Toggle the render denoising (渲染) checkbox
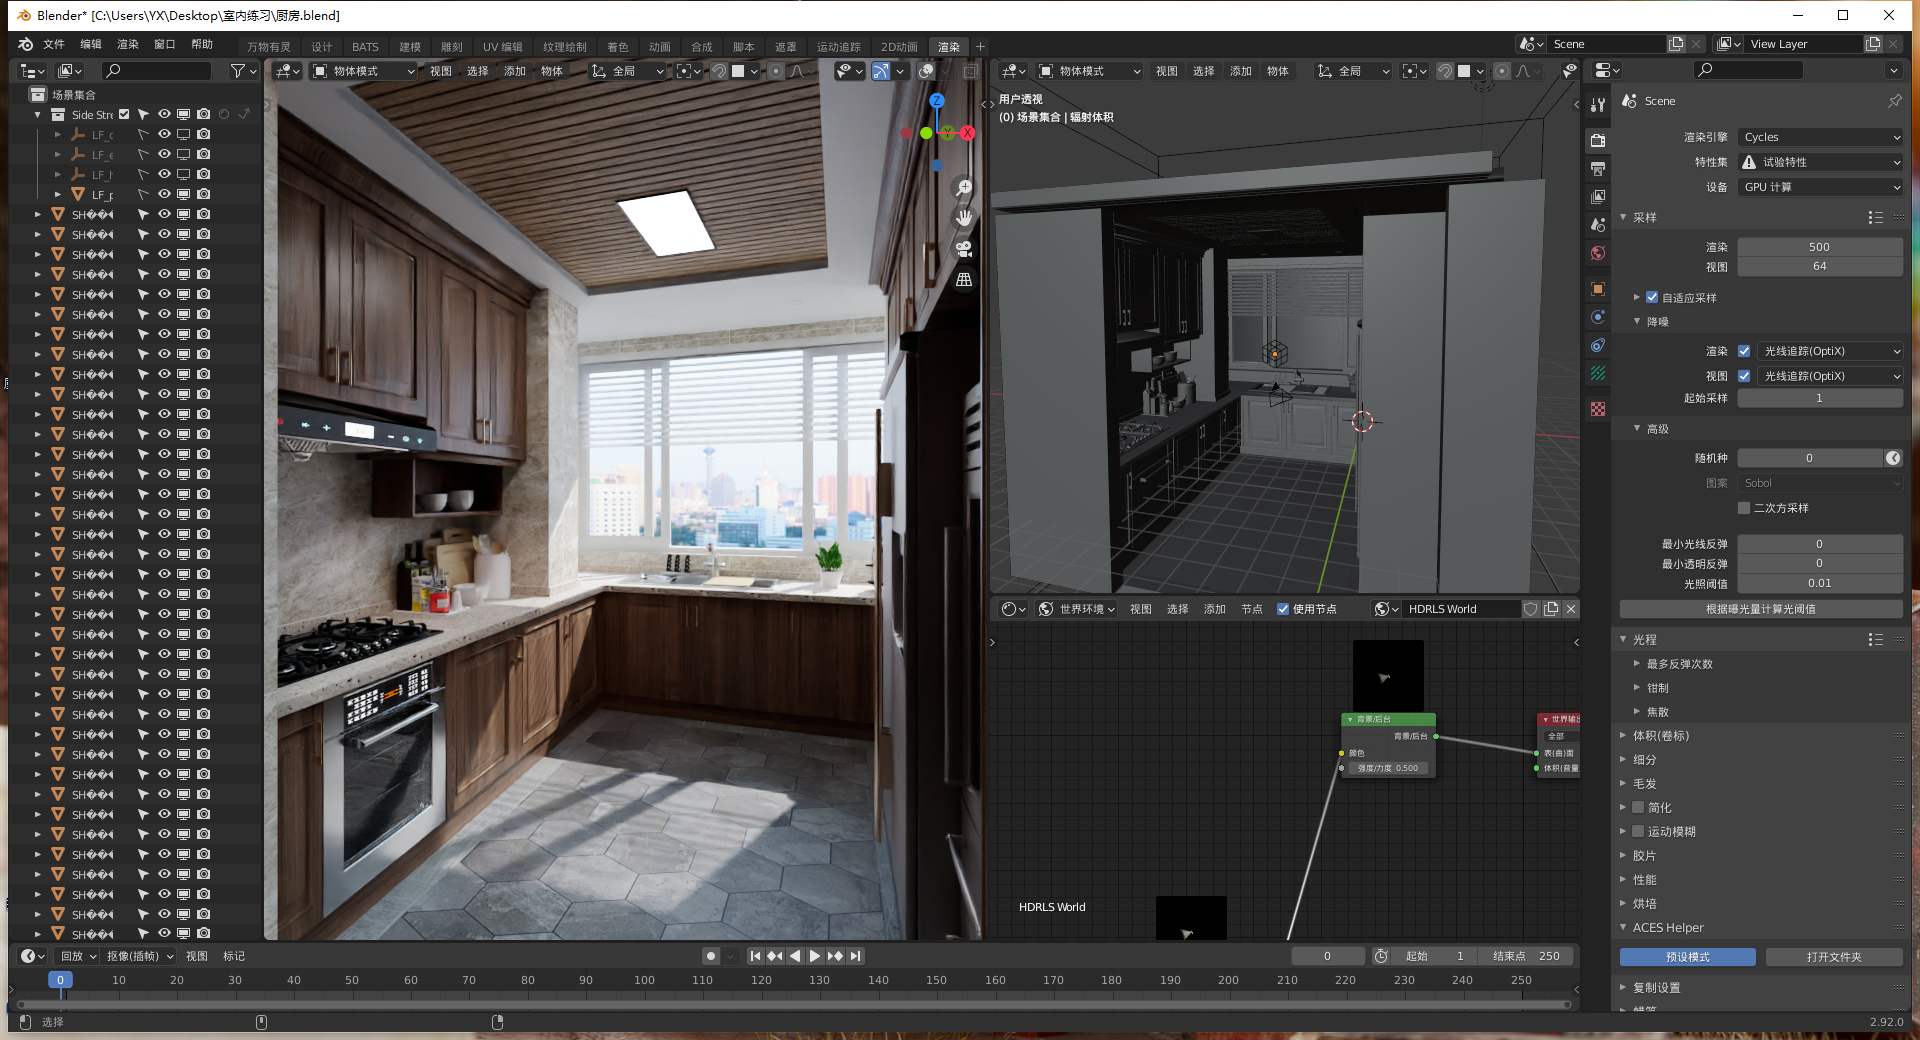The height and width of the screenshot is (1040, 1920). pyautogui.click(x=1744, y=351)
